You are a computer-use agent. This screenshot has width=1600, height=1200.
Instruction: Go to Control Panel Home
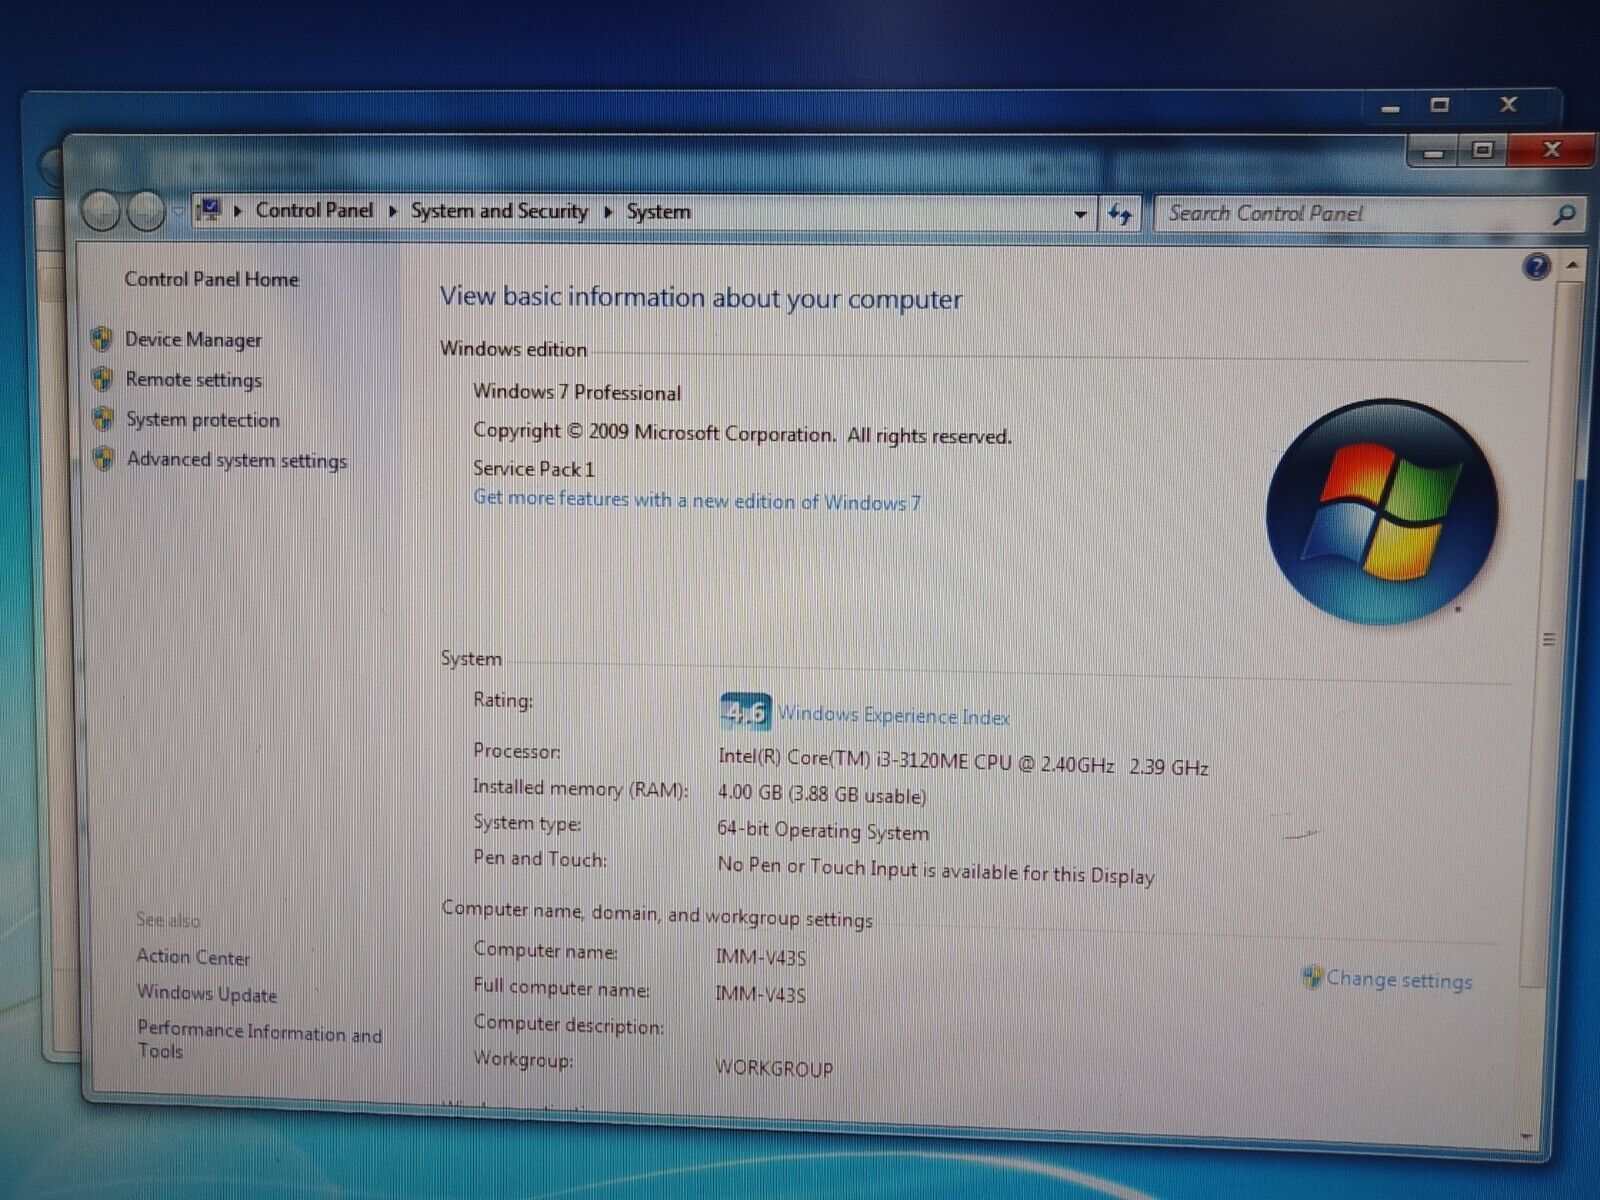(211, 279)
